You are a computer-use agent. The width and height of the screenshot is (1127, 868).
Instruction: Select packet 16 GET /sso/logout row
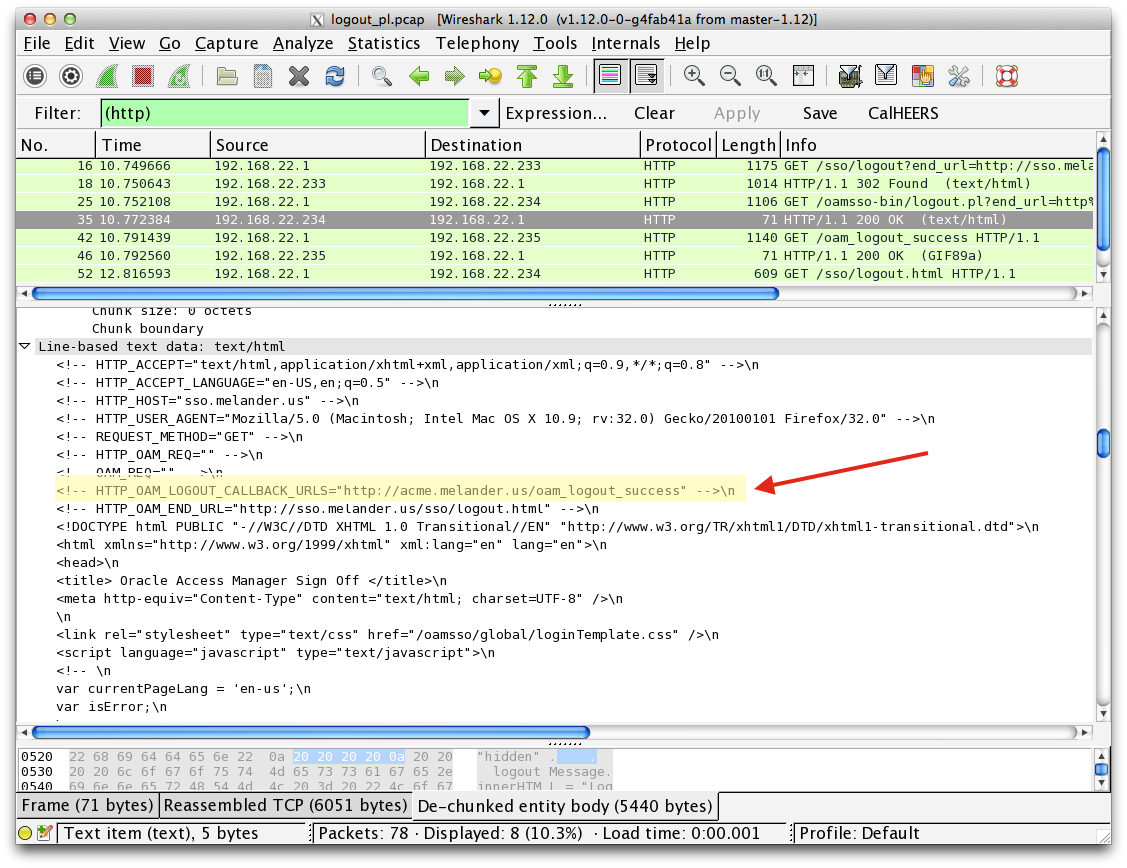(555, 166)
